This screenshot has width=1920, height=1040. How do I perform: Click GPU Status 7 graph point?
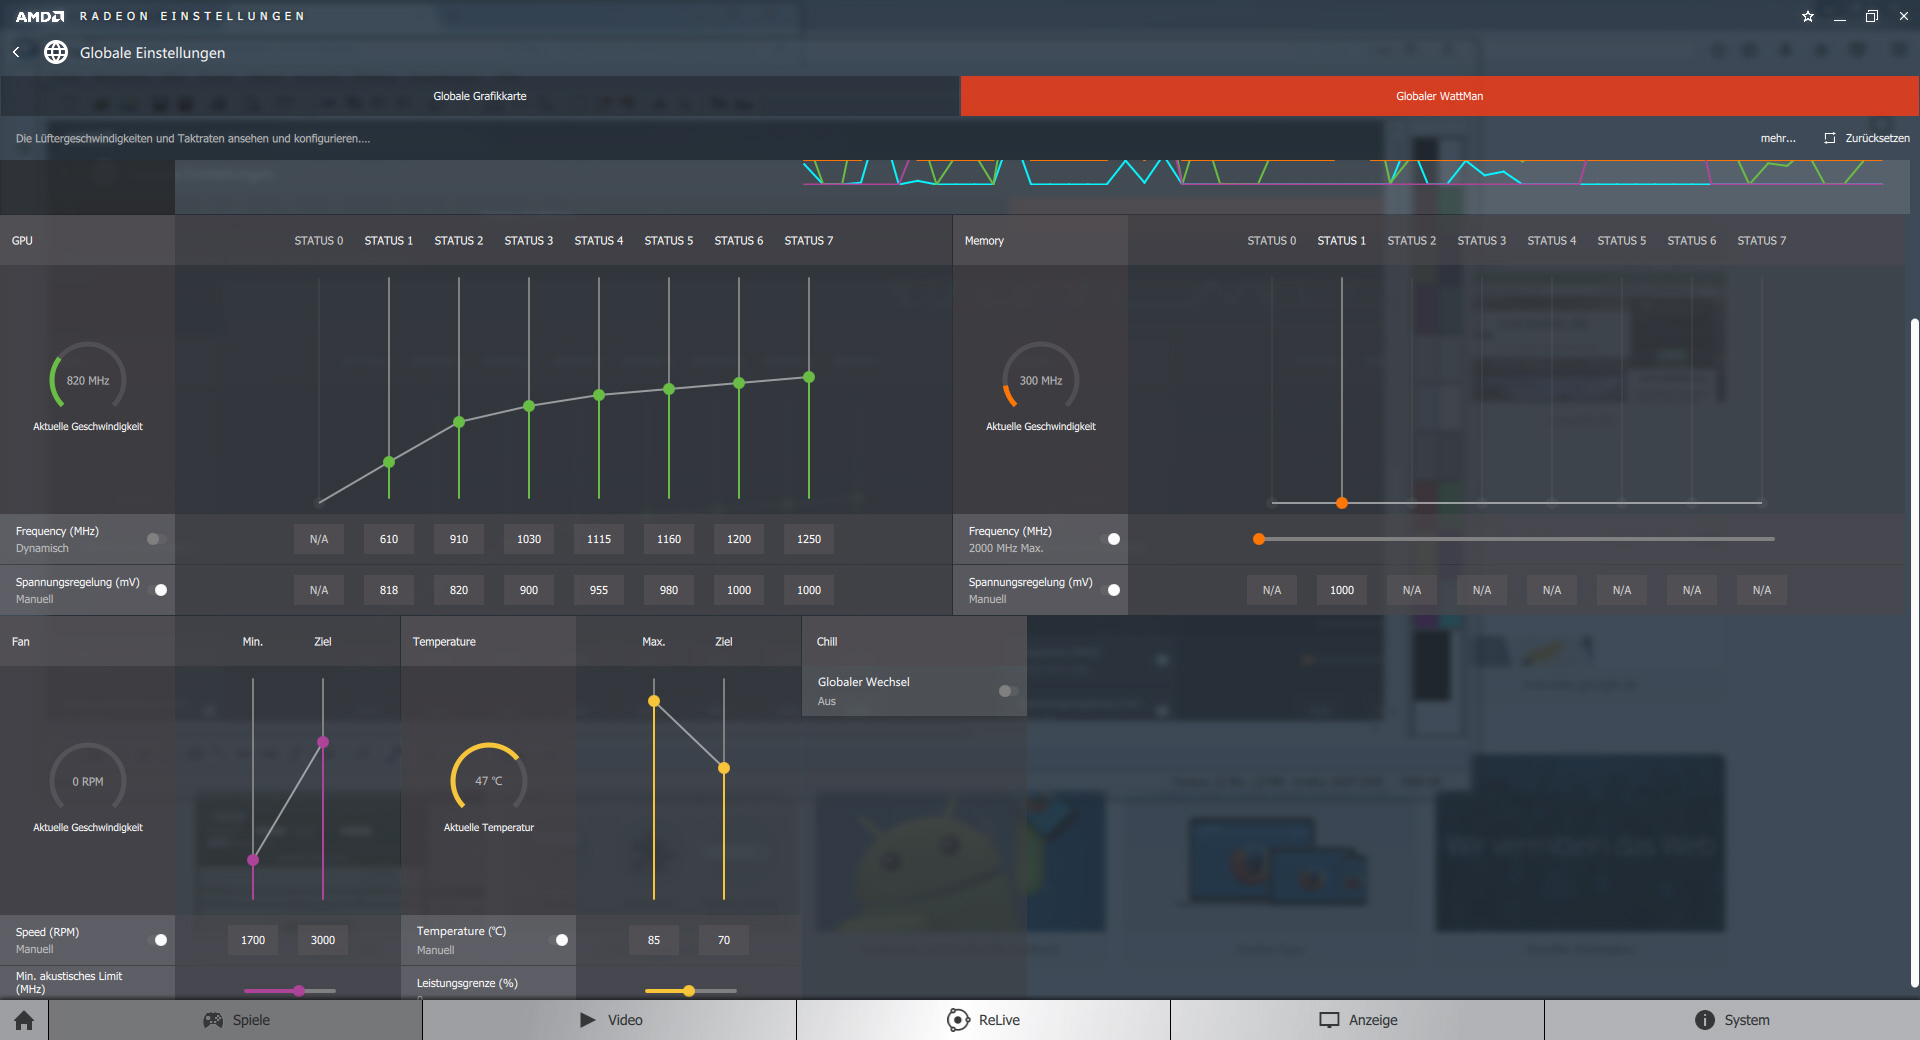point(809,377)
